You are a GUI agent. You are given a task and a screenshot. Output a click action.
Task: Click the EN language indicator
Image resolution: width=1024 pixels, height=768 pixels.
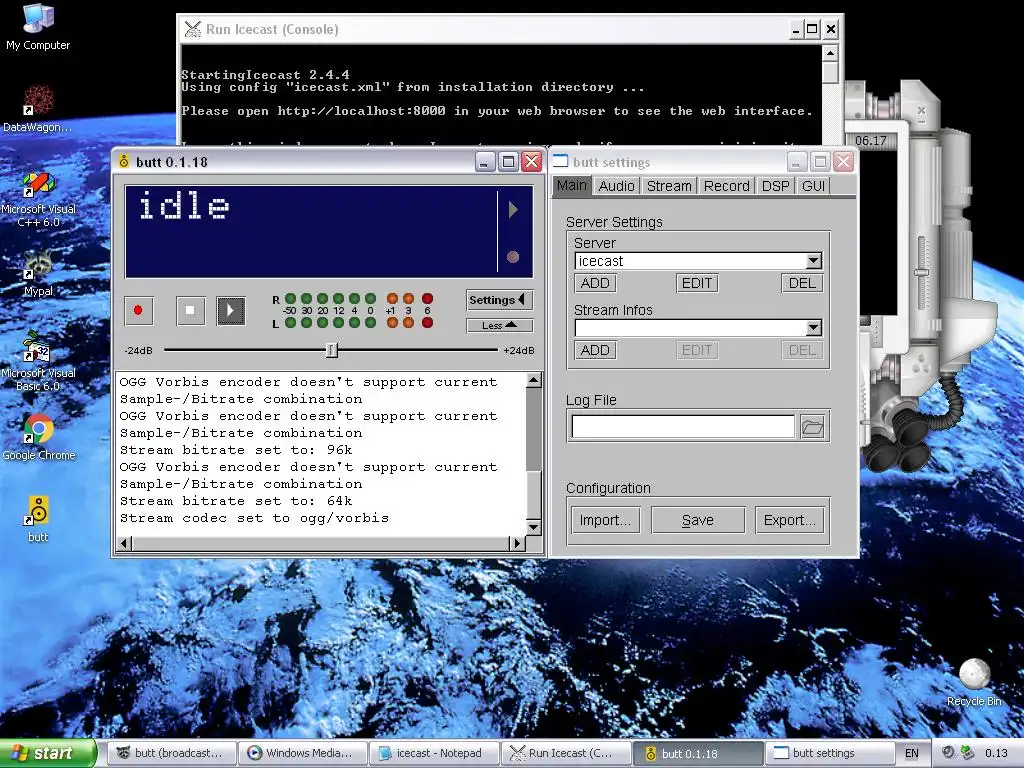pyautogui.click(x=912, y=753)
